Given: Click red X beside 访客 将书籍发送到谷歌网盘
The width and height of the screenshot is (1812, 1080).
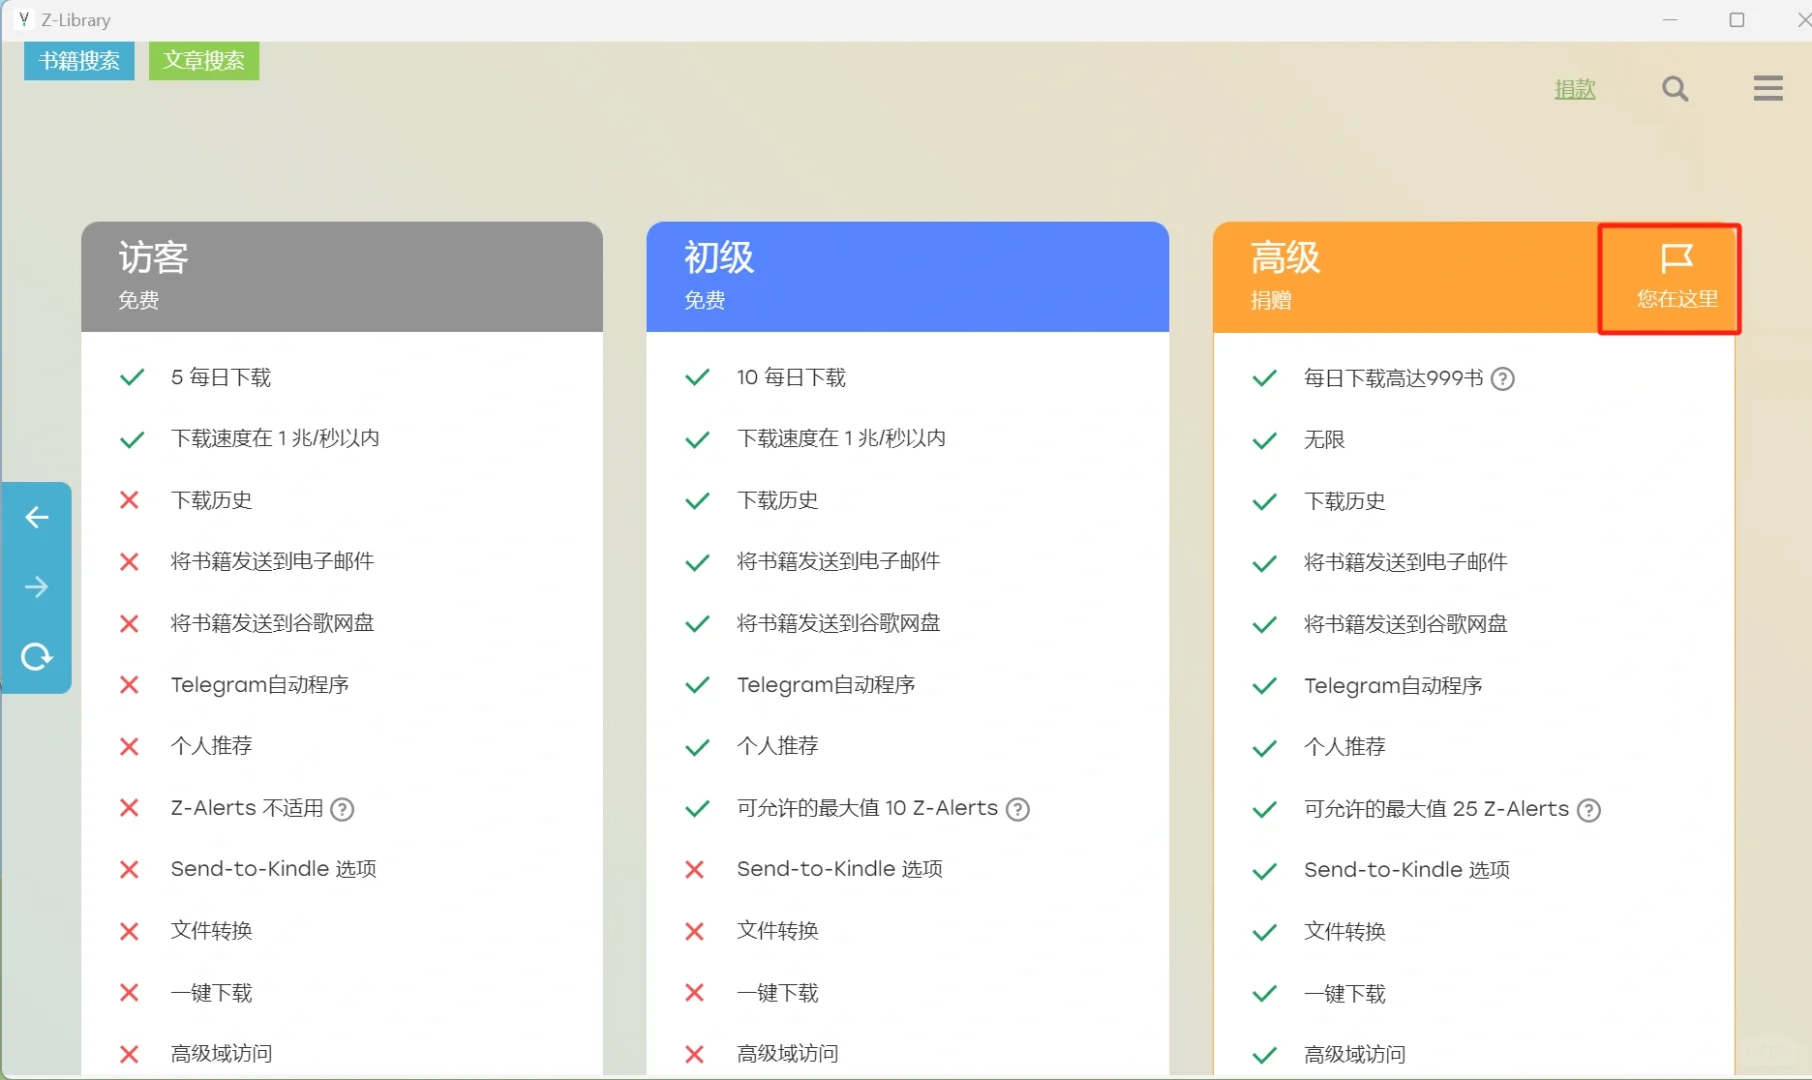Looking at the screenshot, I should tap(129, 624).
